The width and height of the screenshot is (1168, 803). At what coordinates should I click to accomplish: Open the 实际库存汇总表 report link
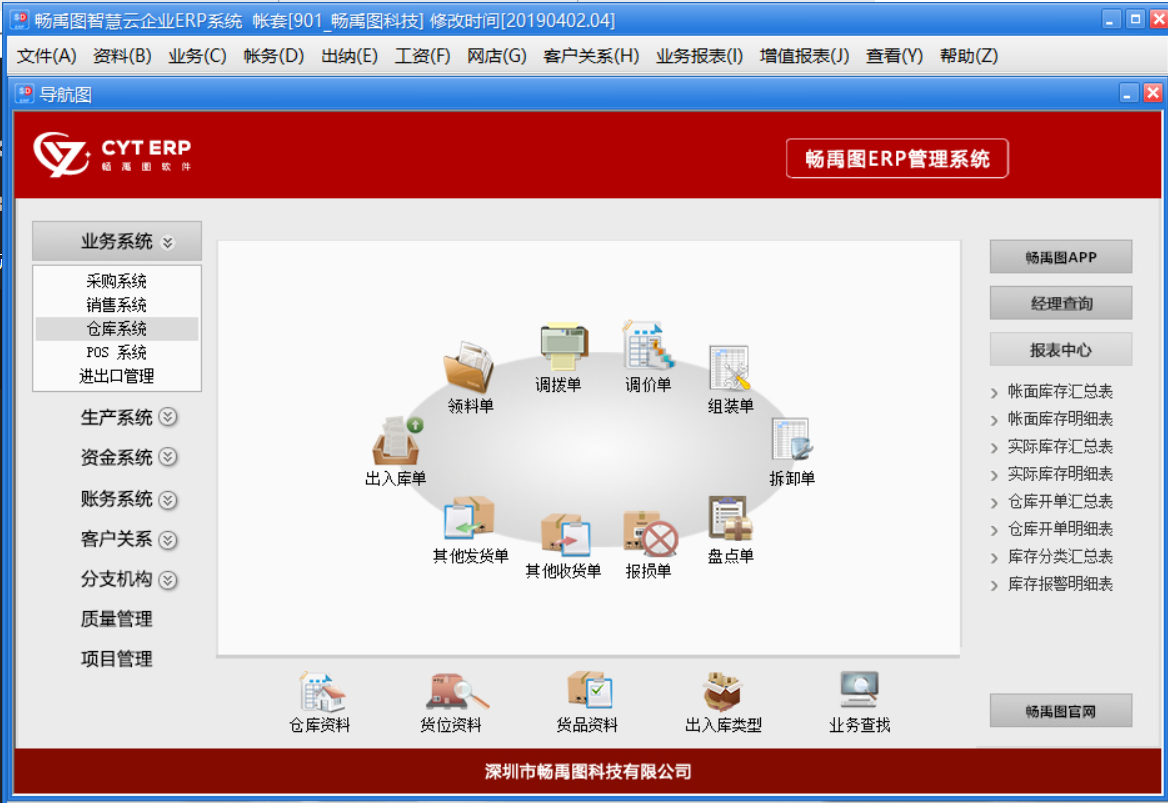[x=1060, y=447]
